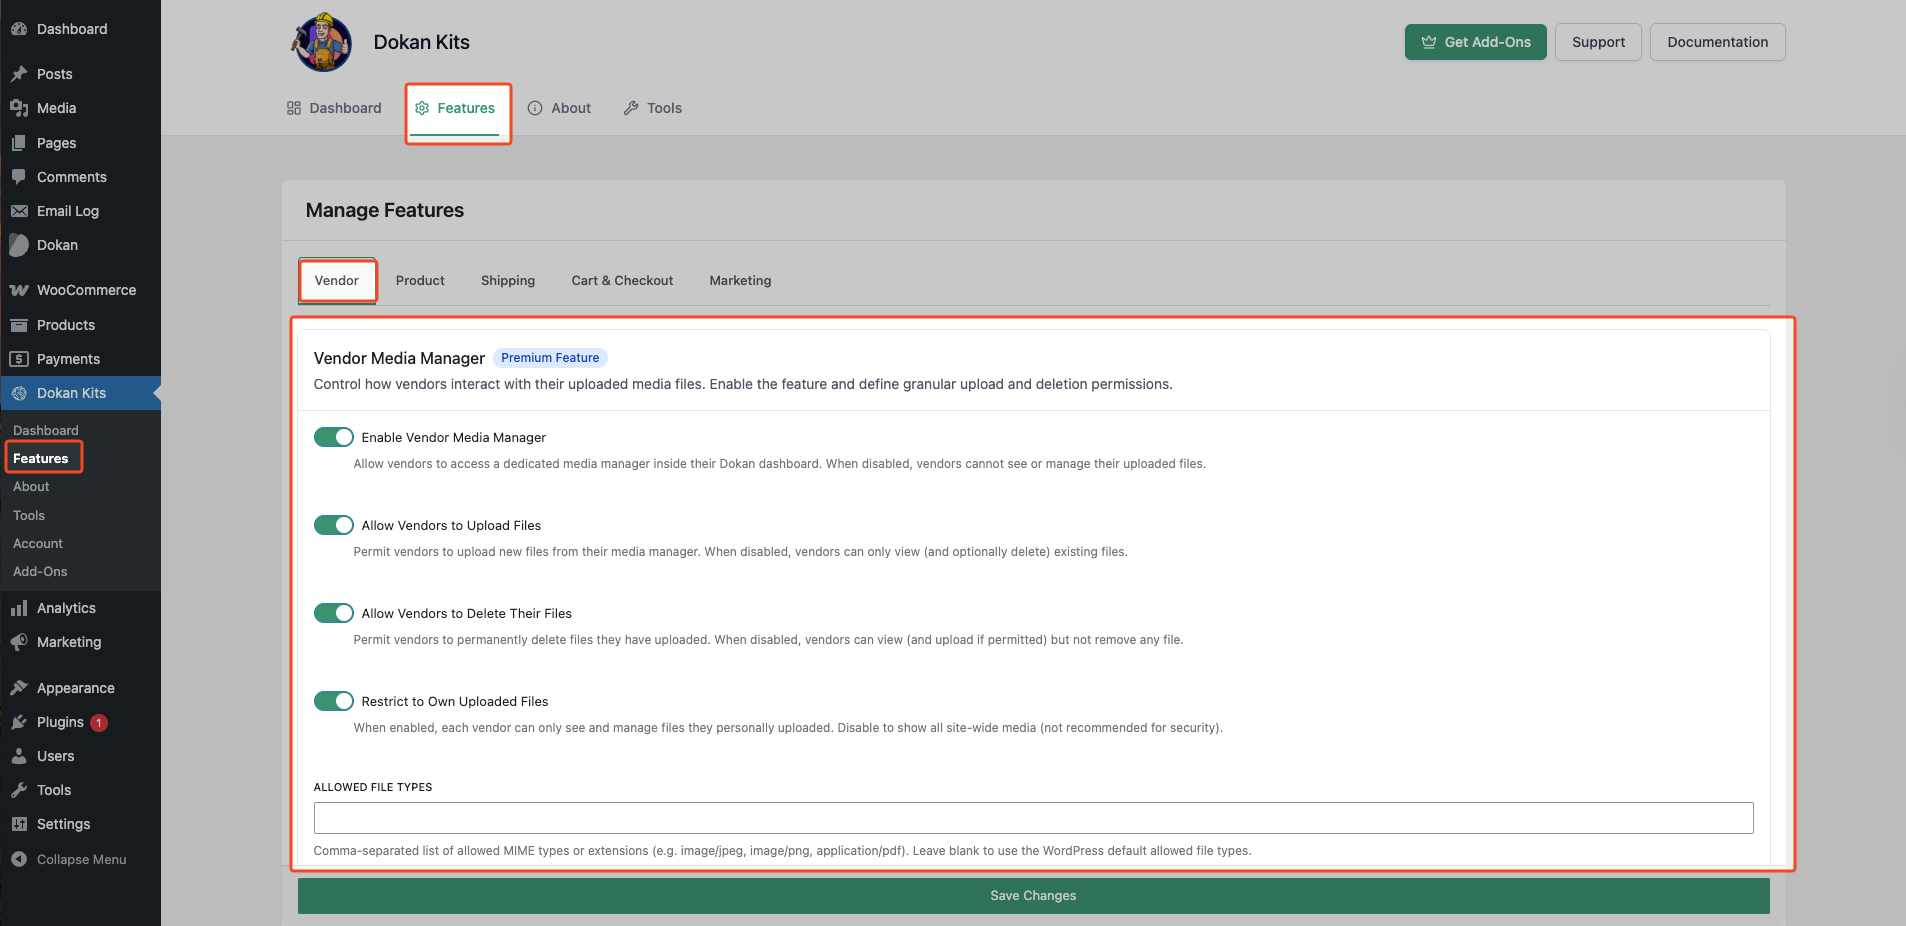Click the Save Changes button
The height and width of the screenshot is (926, 1906).
click(x=1033, y=896)
